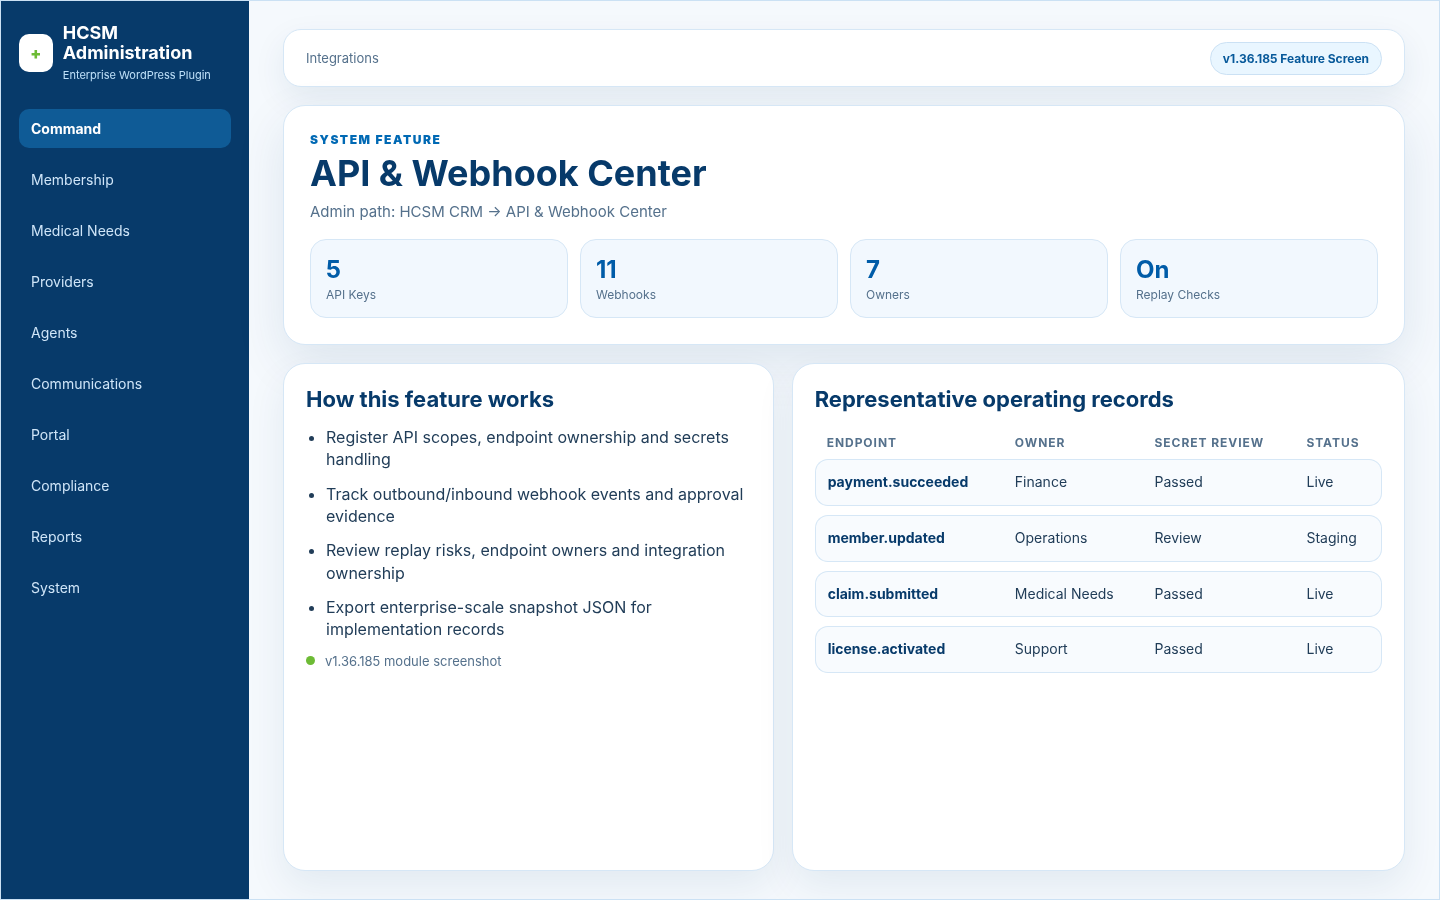The width and height of the screenshot is (1440, 900).
Task: Click the Finance owner cell
Action: 1040,482
